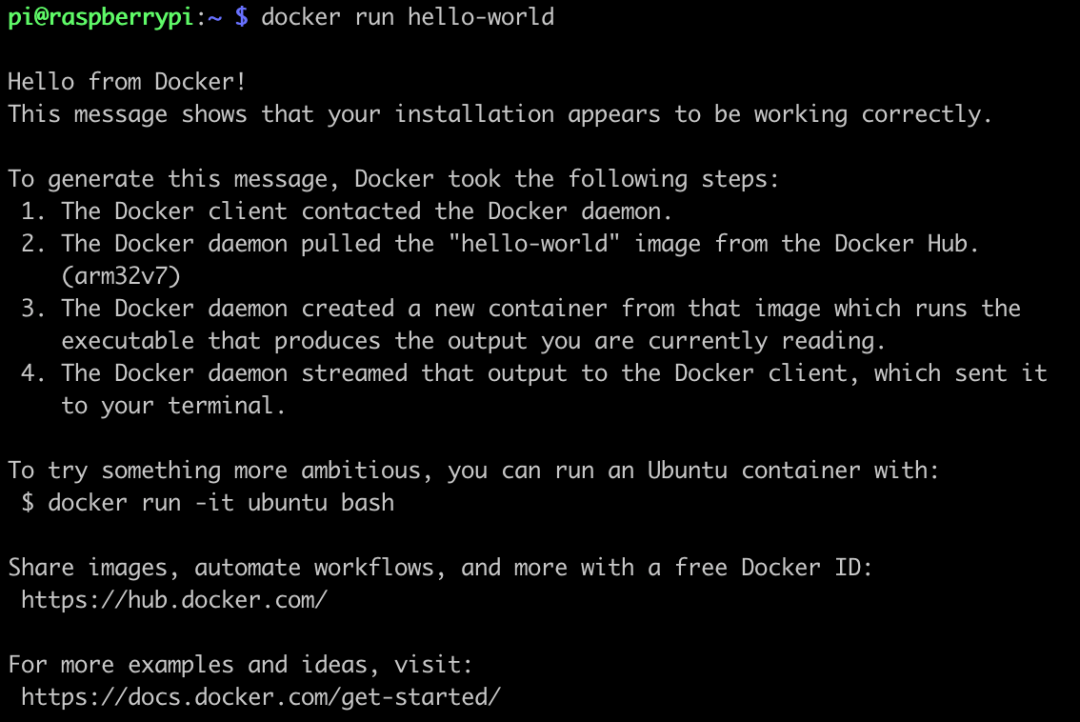Click step 1 about Docker client
The height and width of the screenshot is (722, 1080).
pyautogui.click(x=346, y=211)
